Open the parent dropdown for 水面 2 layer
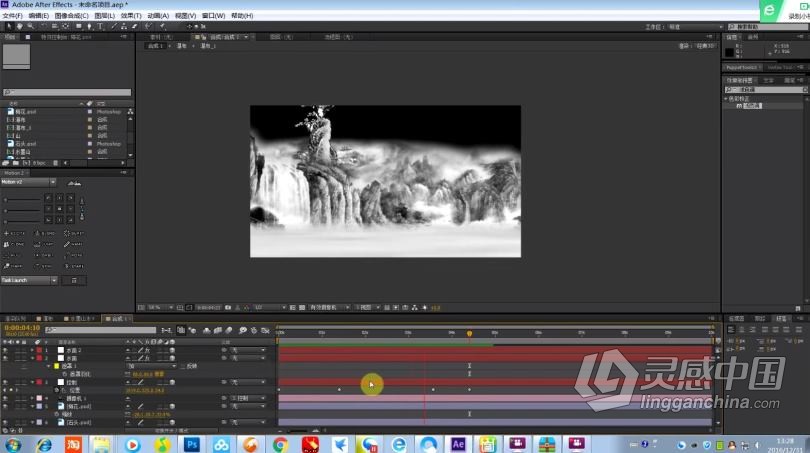 pos(248,350)
